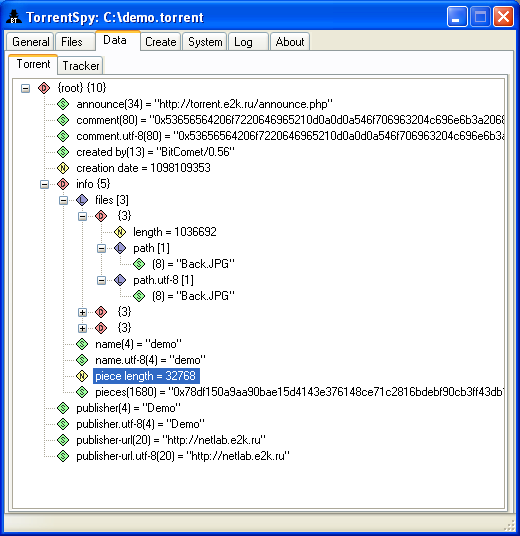Open the Files tab

click(75, 42)
